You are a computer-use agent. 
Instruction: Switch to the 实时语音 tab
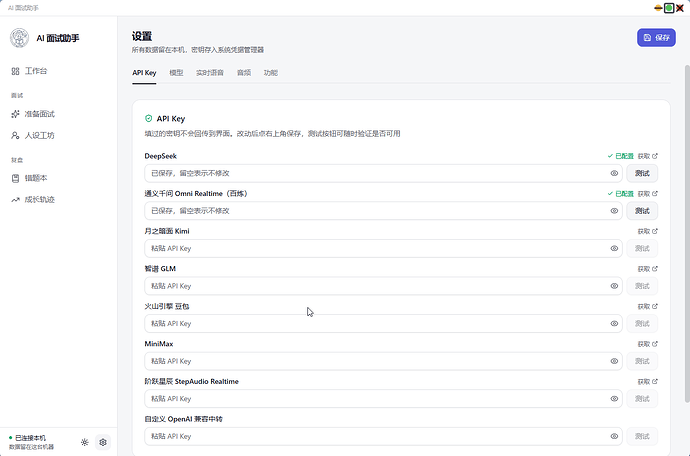point(210,73)
